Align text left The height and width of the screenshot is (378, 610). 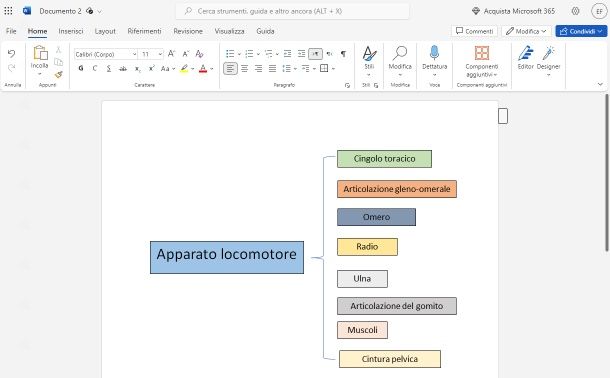click(230, 68)
